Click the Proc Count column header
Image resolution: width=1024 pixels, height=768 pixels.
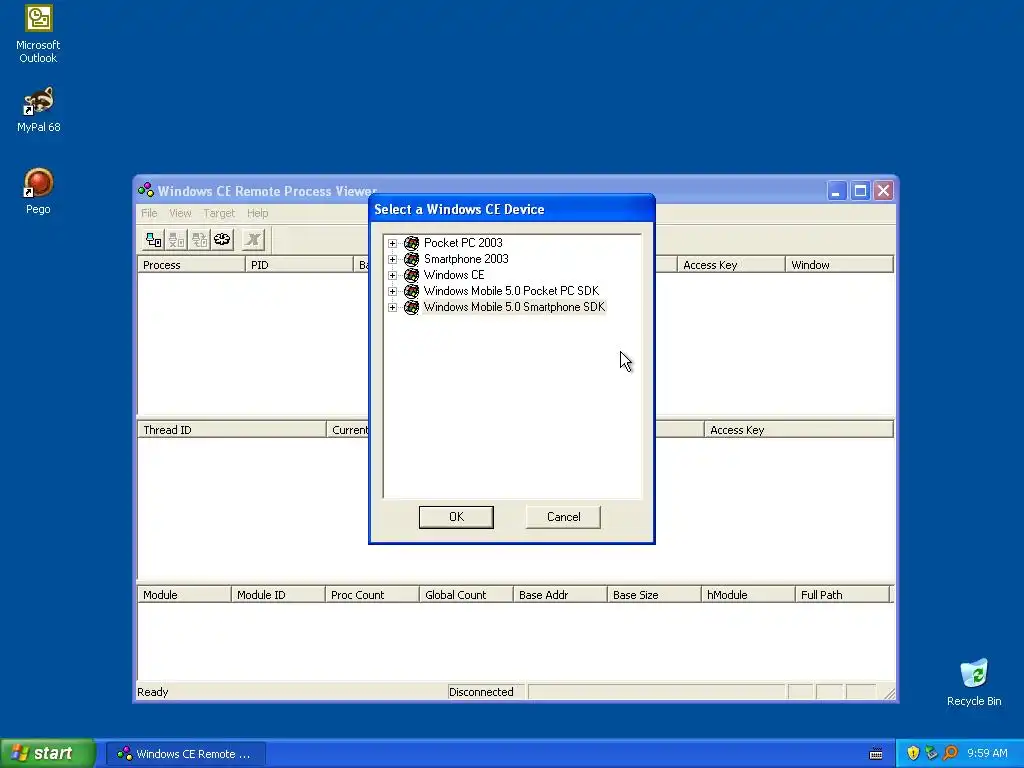pyautogui.click(x=372, y=595)
